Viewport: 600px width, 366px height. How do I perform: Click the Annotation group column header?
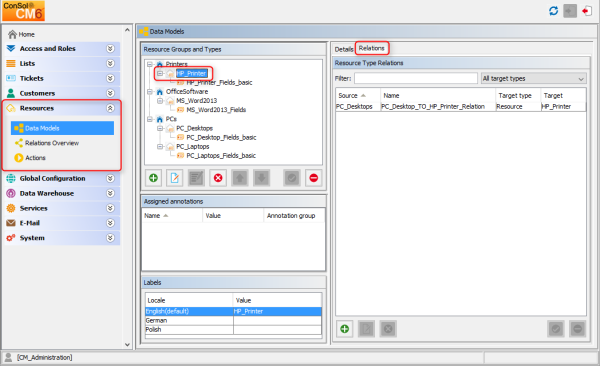(294, 216)
